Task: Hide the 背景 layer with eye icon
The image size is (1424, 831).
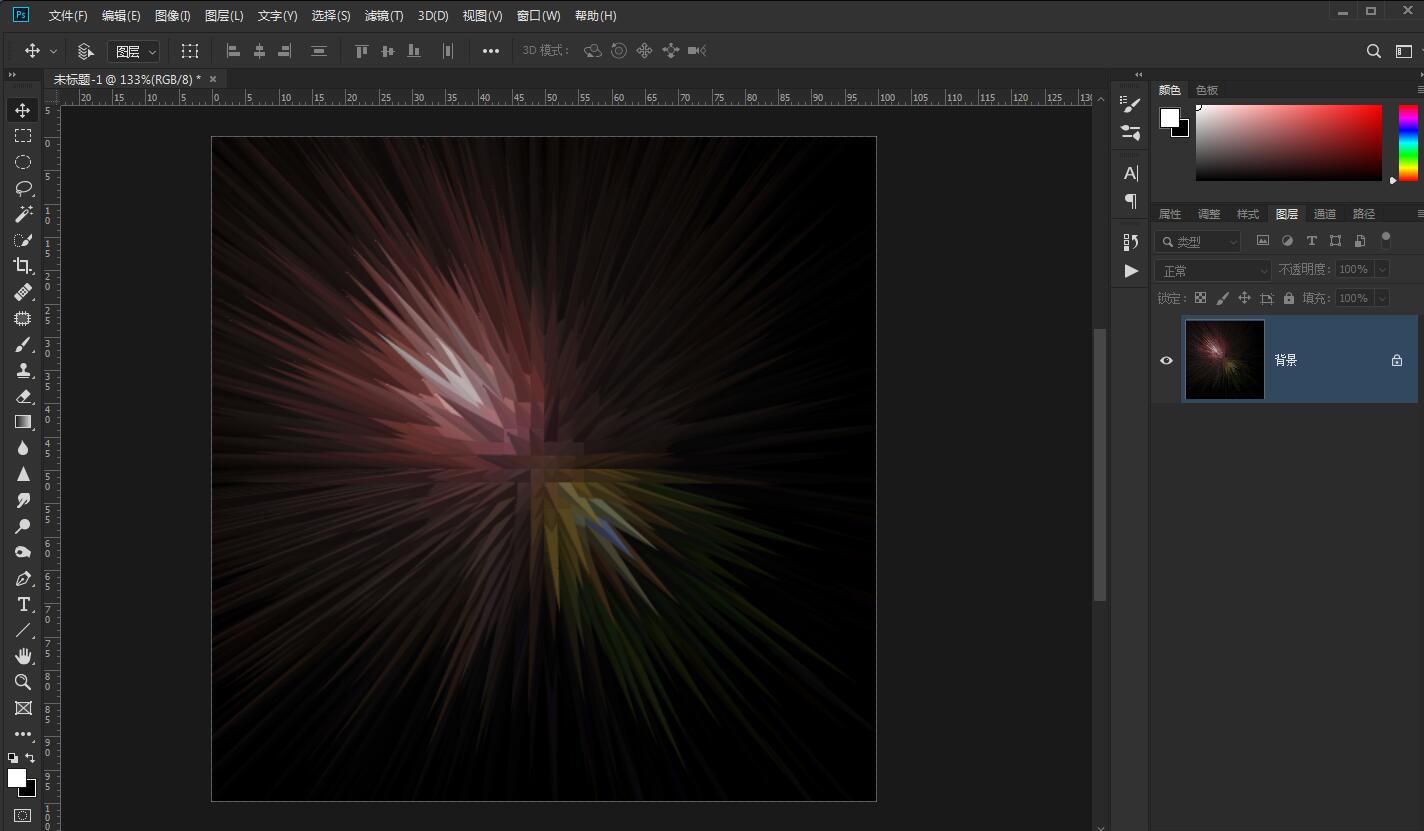Action: point(1166,360)
